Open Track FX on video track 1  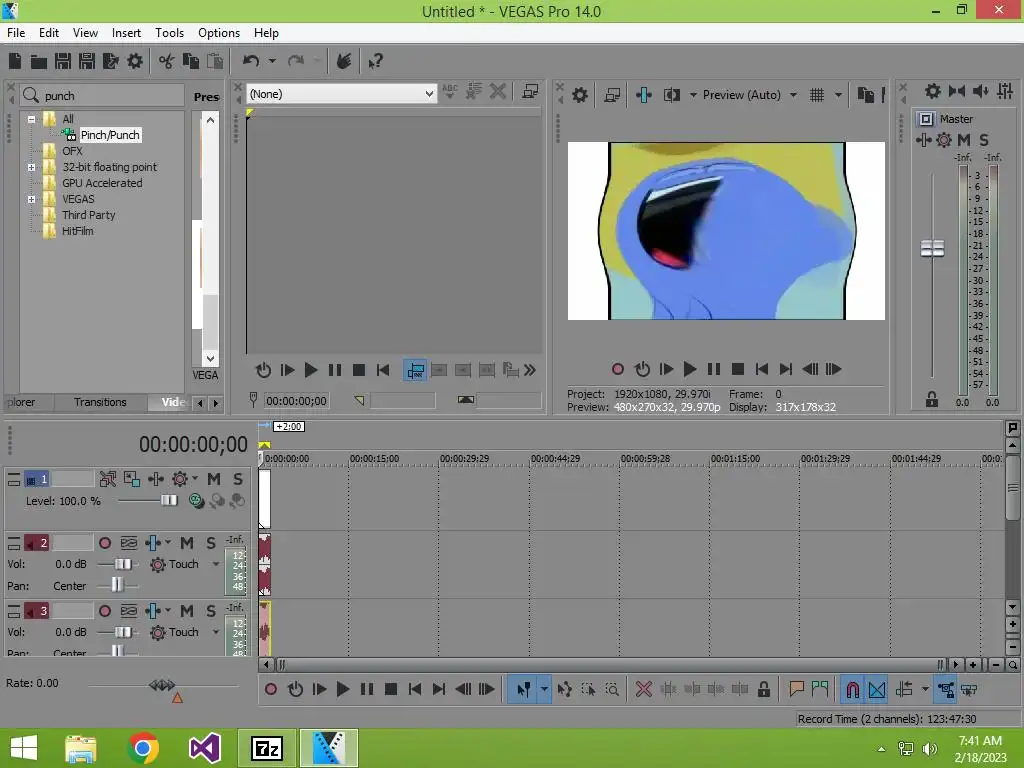155,479
